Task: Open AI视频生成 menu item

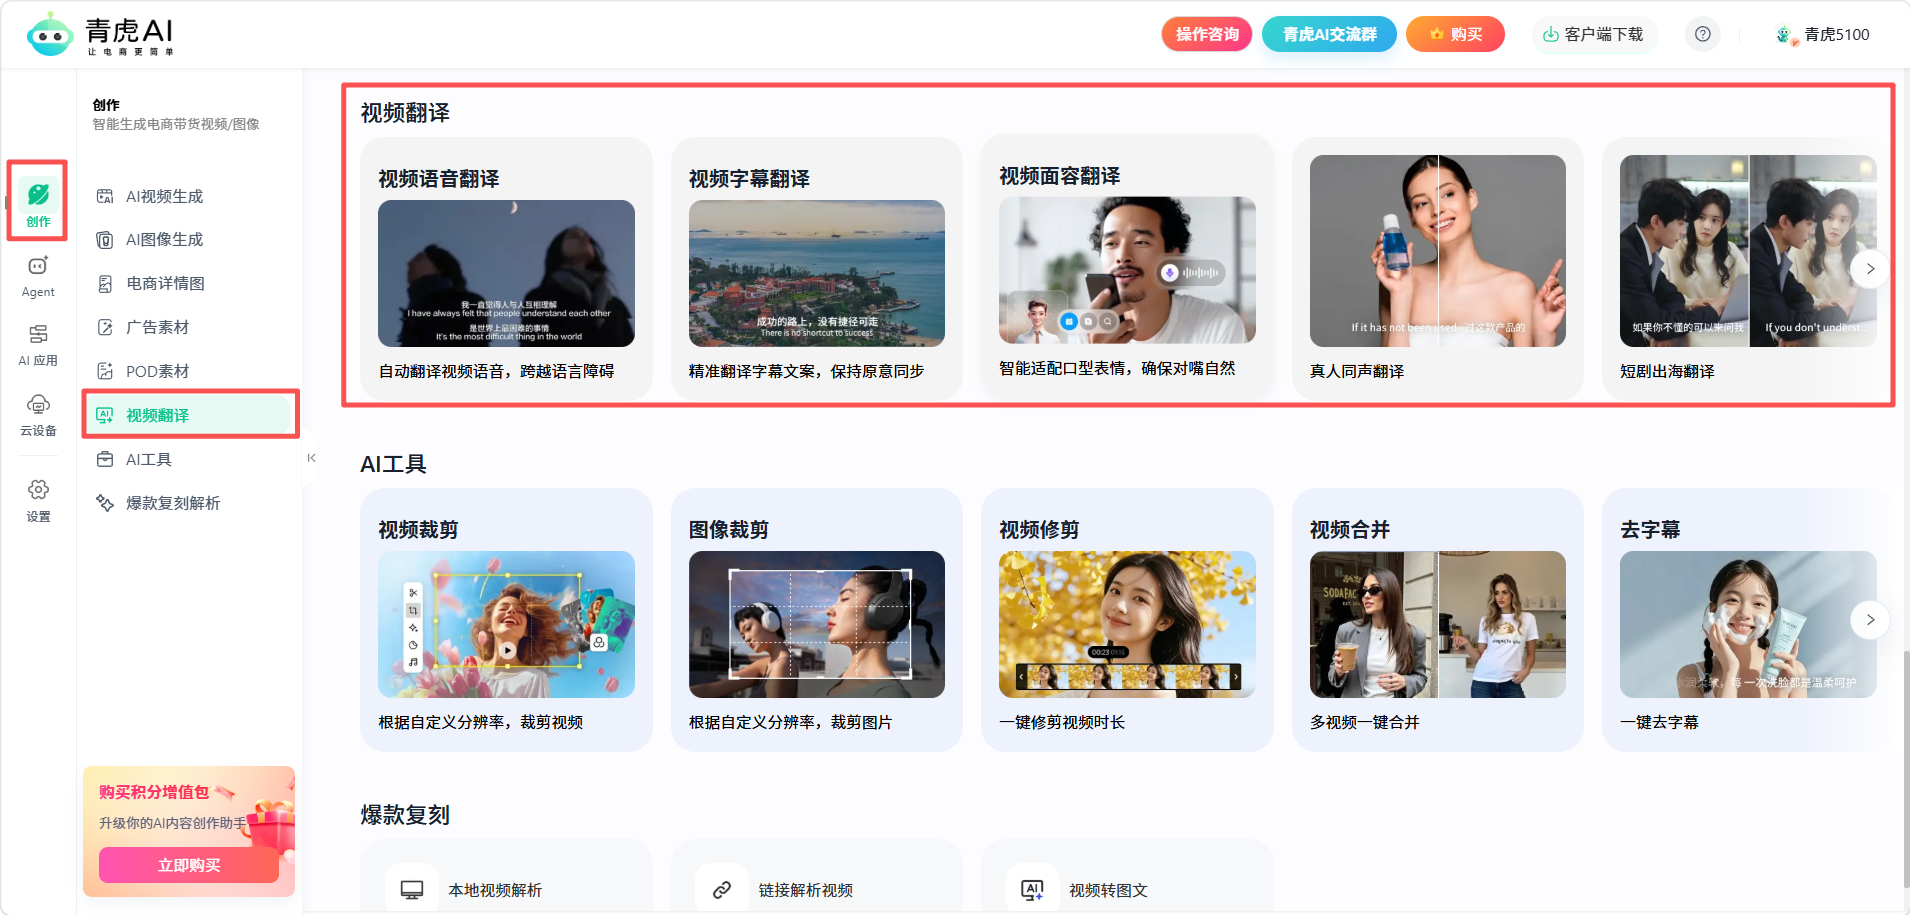Action: click(188, 196)
